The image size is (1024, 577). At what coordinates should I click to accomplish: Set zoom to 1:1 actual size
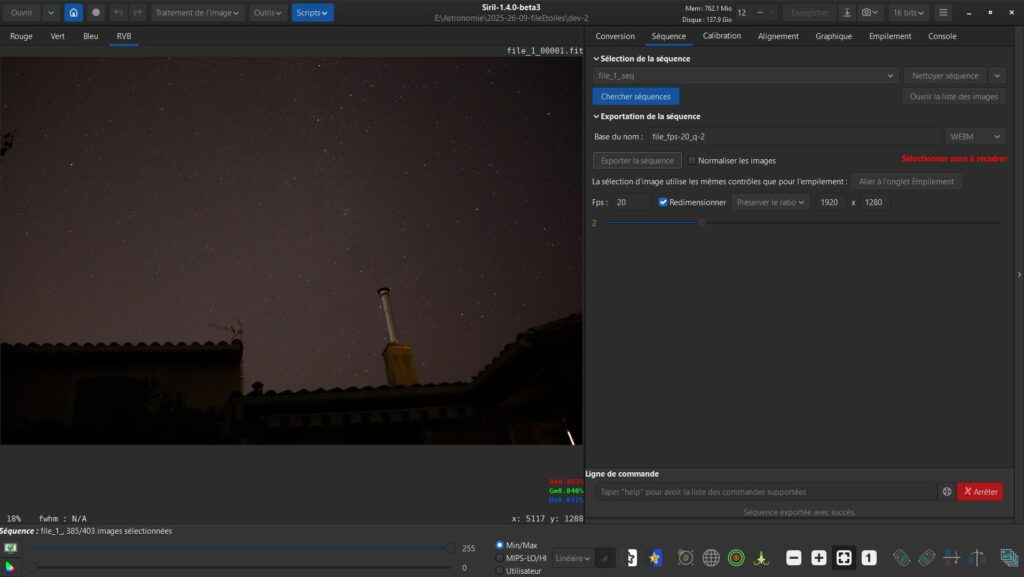point(869,558)
